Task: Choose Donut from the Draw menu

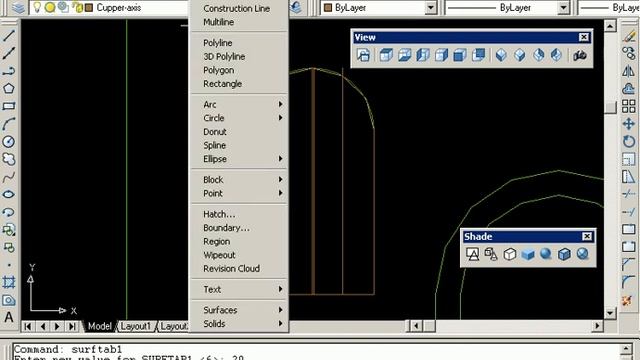Action: [x=240, y=132]
